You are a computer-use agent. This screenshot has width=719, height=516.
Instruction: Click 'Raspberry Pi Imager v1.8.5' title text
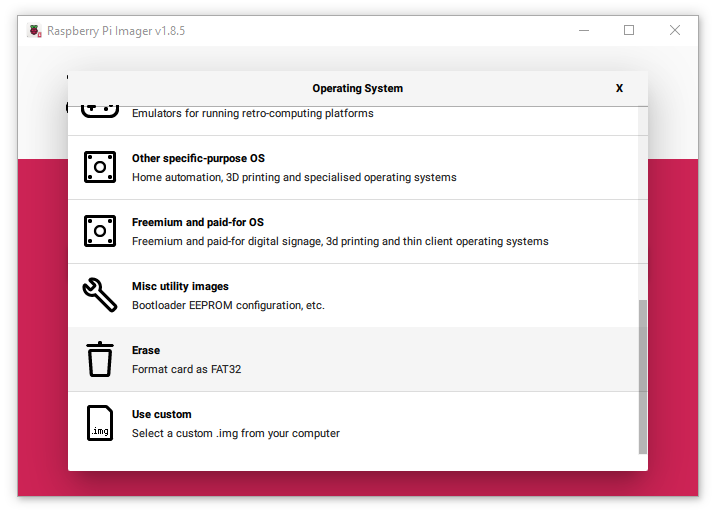pos(116,31)
